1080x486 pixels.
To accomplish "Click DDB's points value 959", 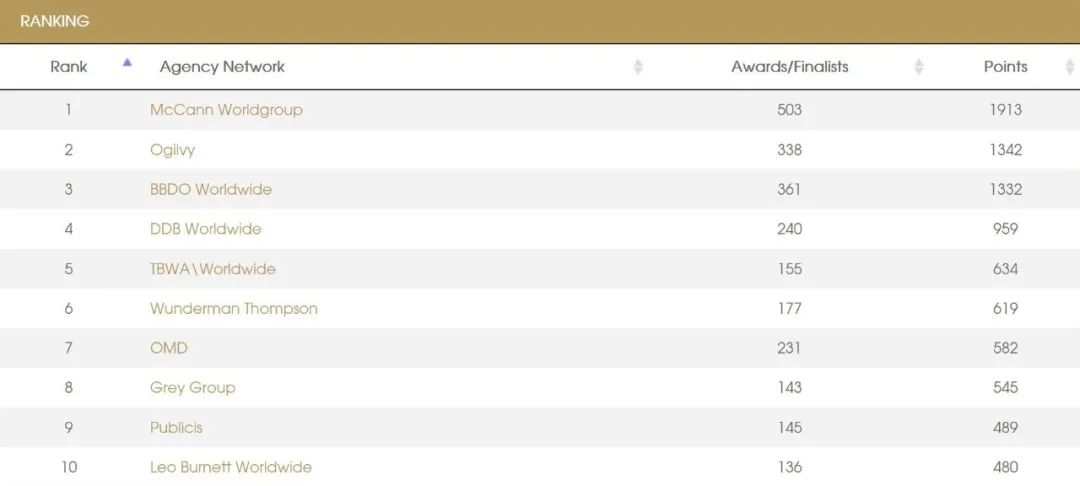I will 1006,229.
